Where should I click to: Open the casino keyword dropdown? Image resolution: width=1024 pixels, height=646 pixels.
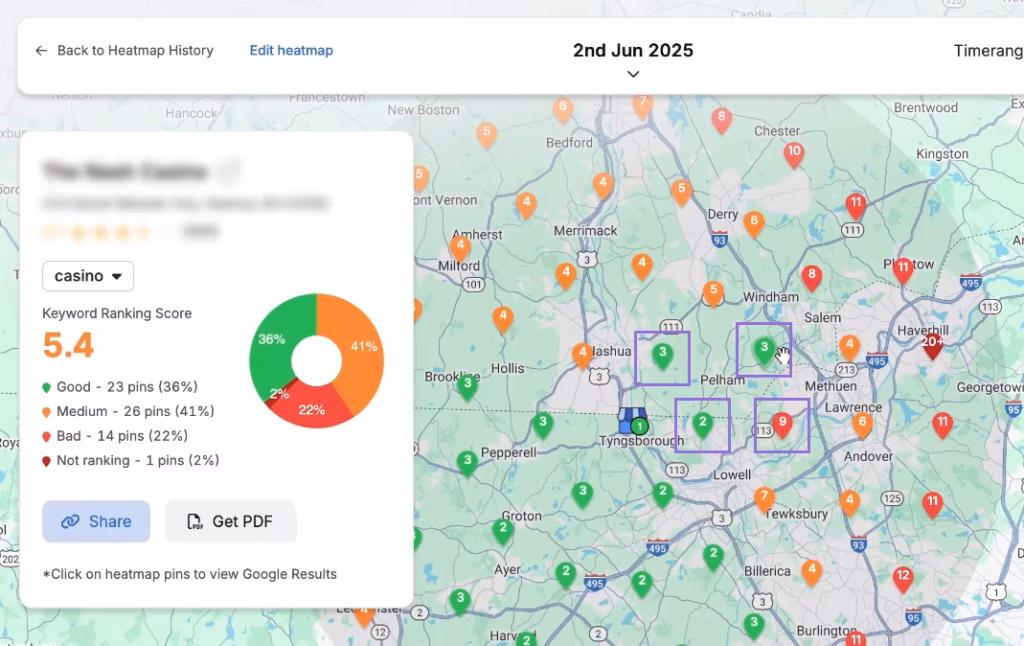[x=87, y=276]
